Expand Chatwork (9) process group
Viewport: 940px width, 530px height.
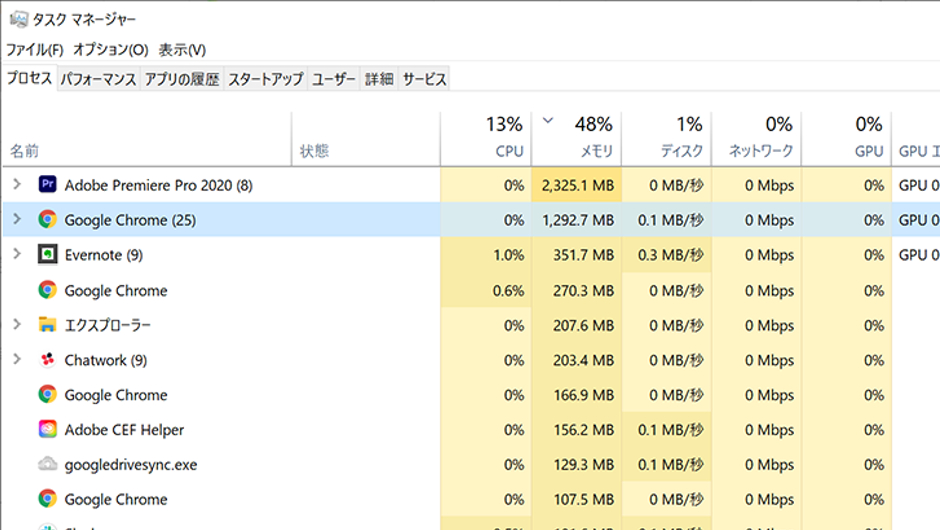tap(17, 359)
